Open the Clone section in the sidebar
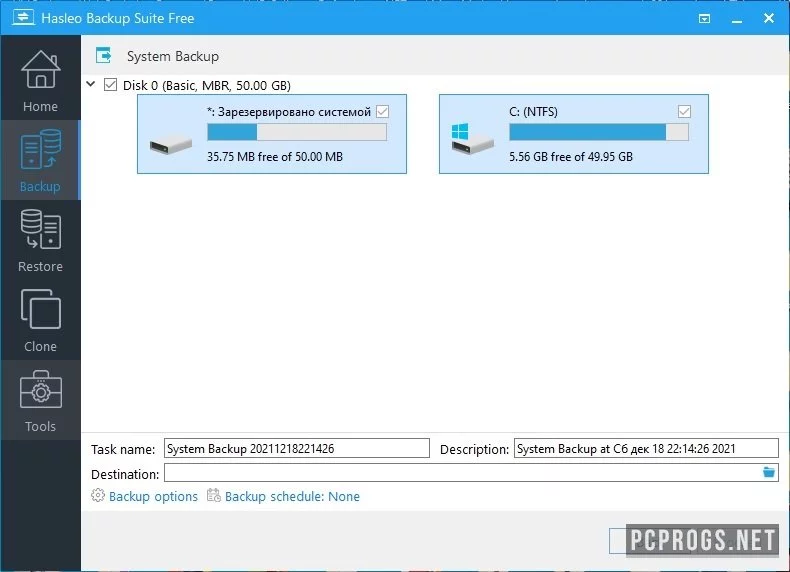 point(40,320)
